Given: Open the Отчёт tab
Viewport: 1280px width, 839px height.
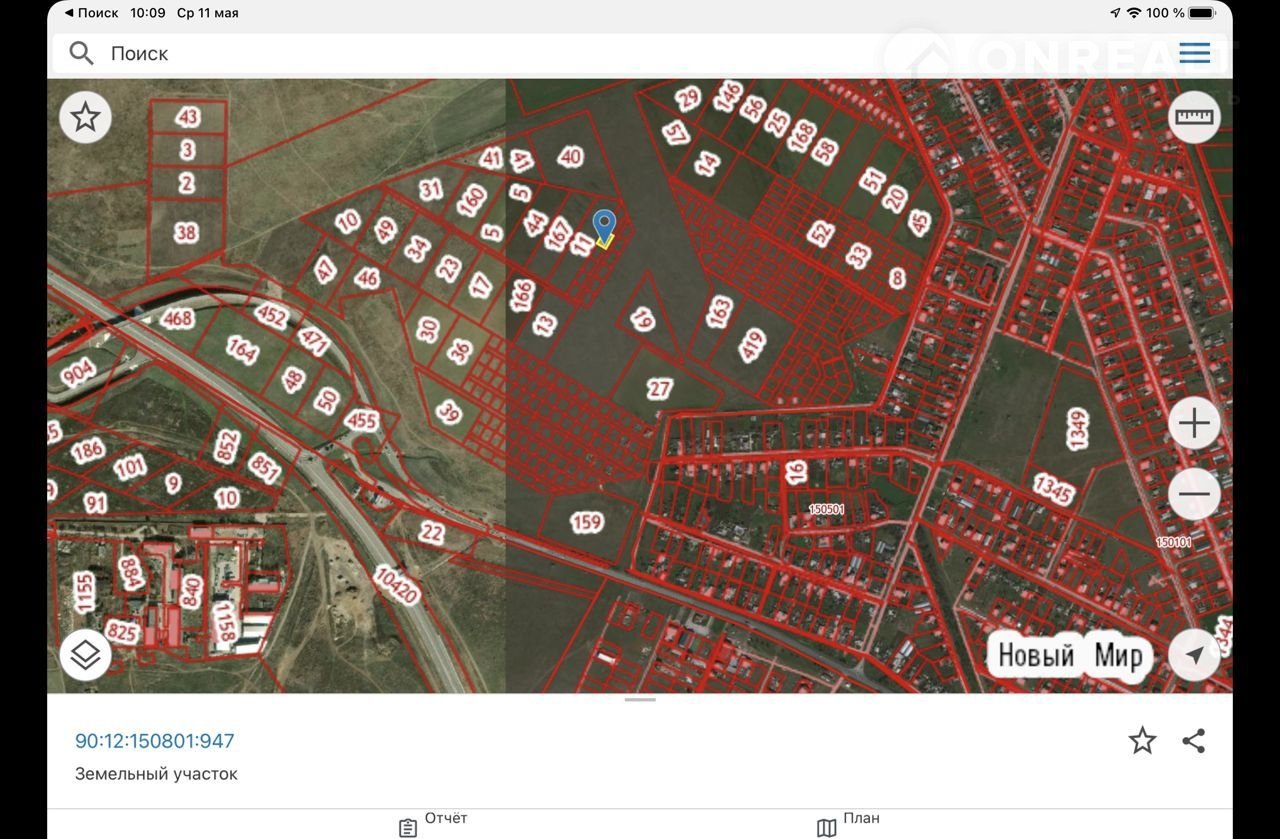Looking at the screenshot, I should tap(433, 823).
